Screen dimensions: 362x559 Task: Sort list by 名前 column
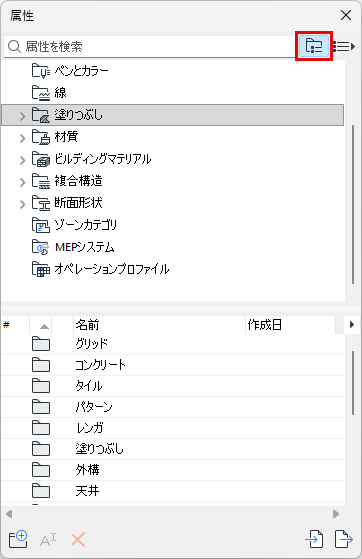tap(159, 325)
